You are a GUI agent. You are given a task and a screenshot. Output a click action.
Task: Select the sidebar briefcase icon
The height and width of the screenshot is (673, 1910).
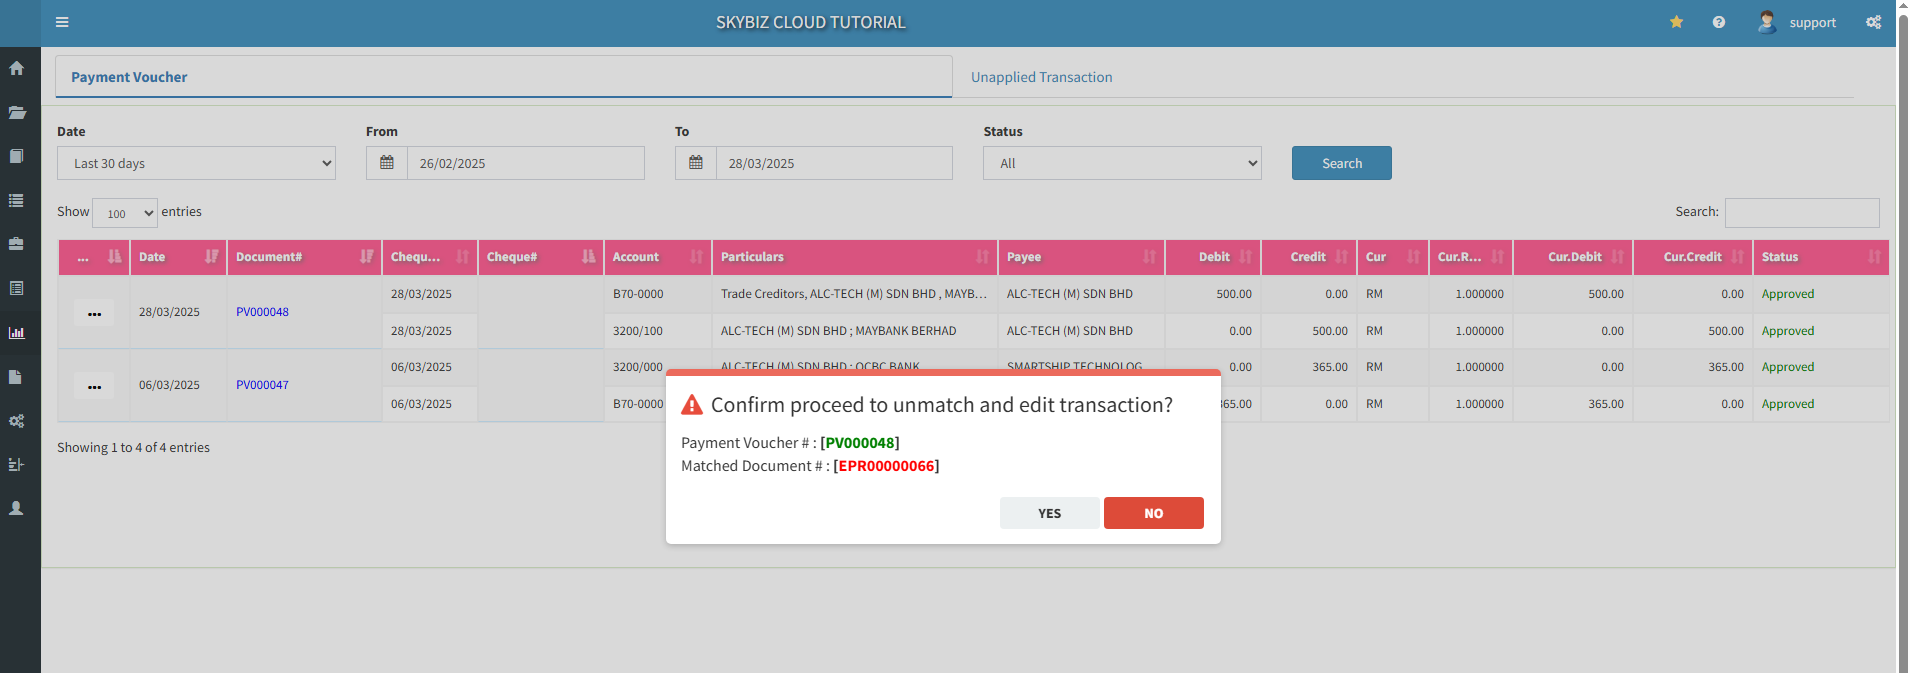(x=17, y=244)
